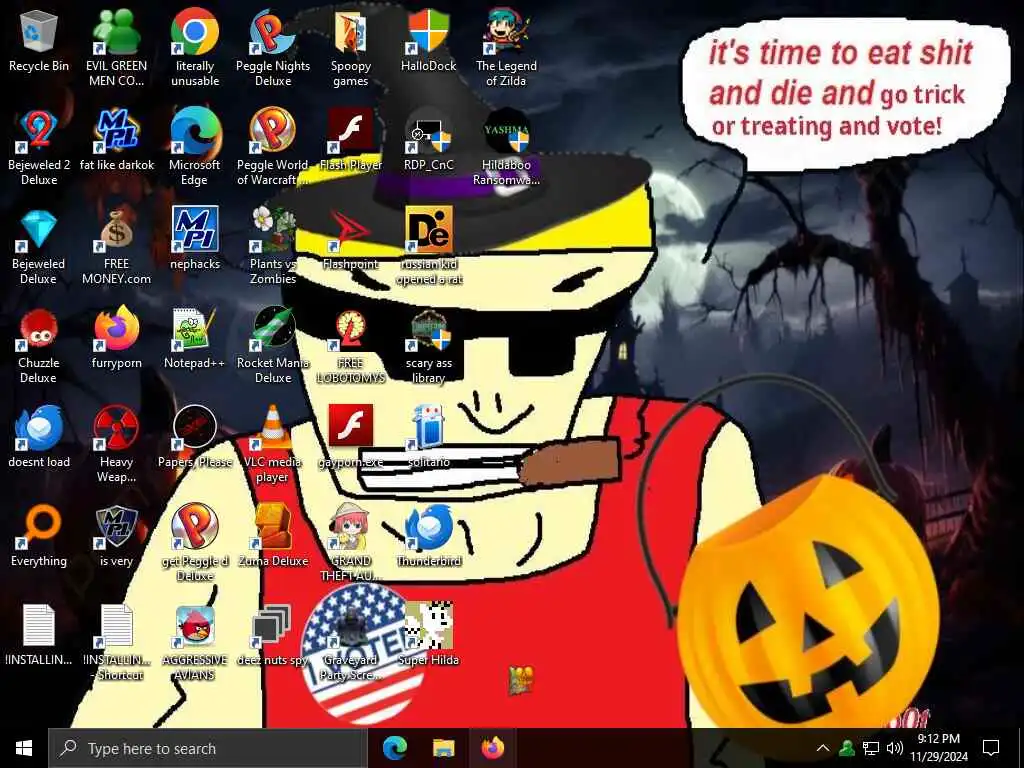Open the notification action center

[x=991, y=748]
